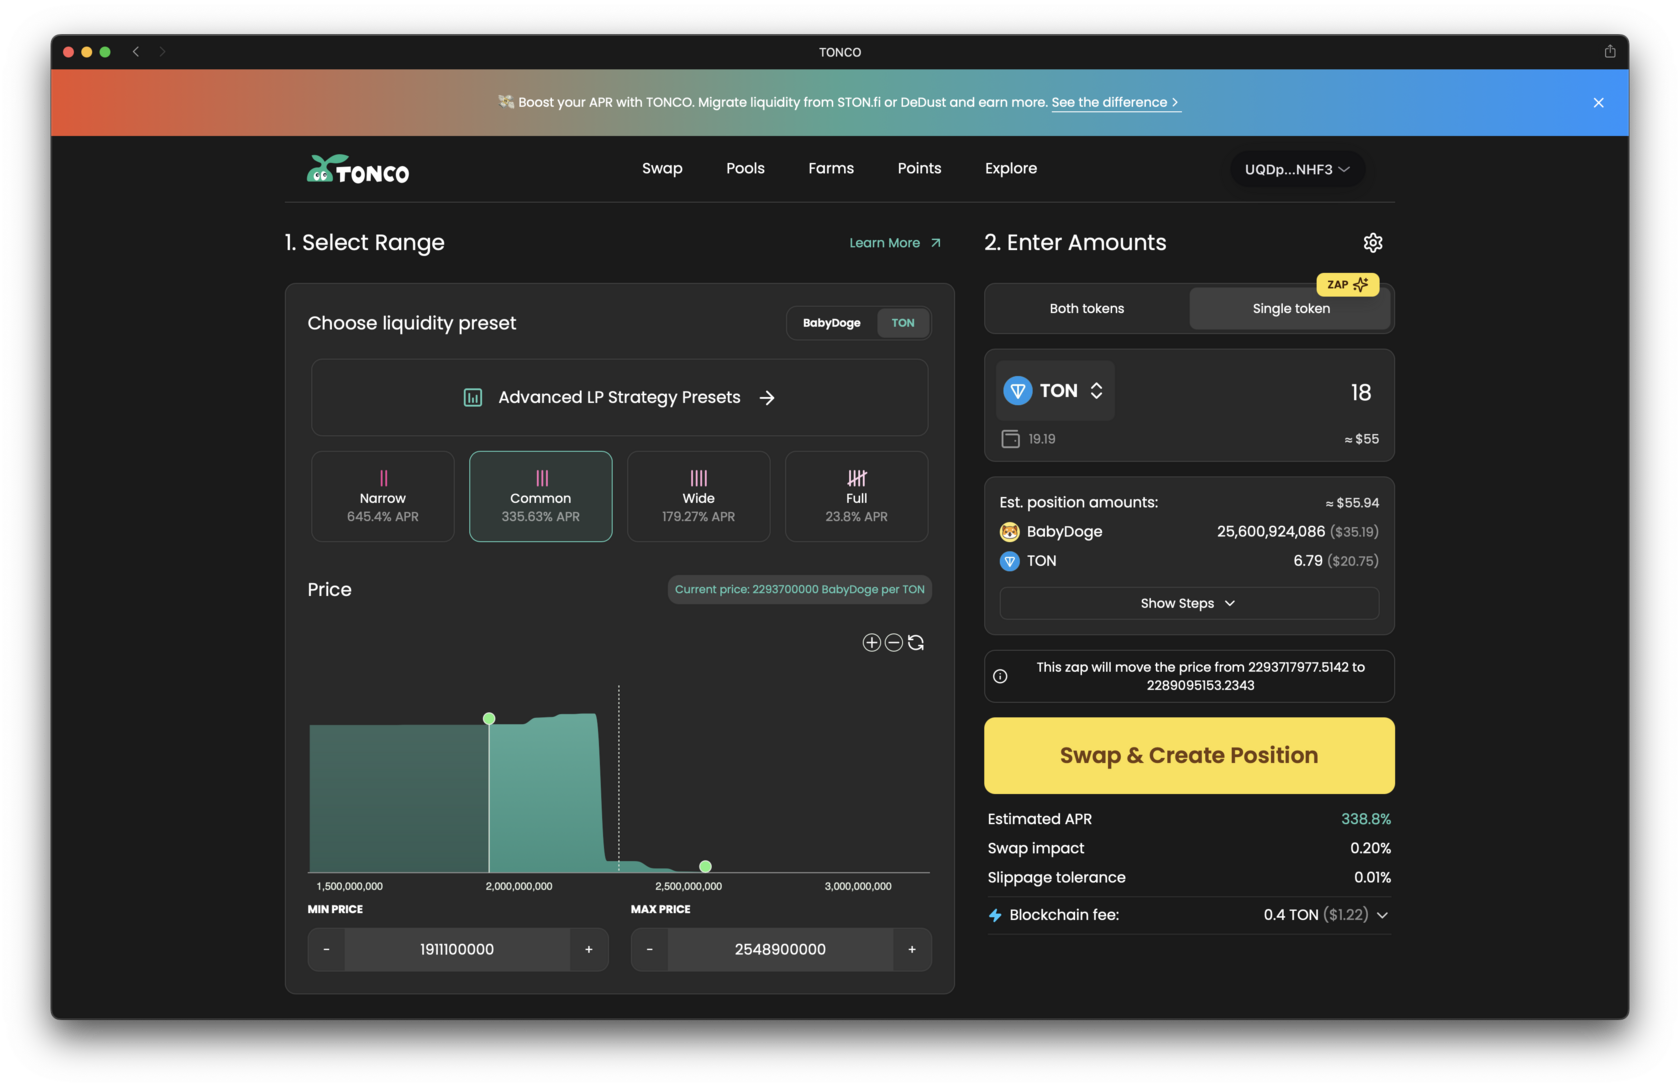Viewport: 1680px width, 1087px height.
Task: Open the Swap page
Action: pyautogui.click(x=662, y=169)
